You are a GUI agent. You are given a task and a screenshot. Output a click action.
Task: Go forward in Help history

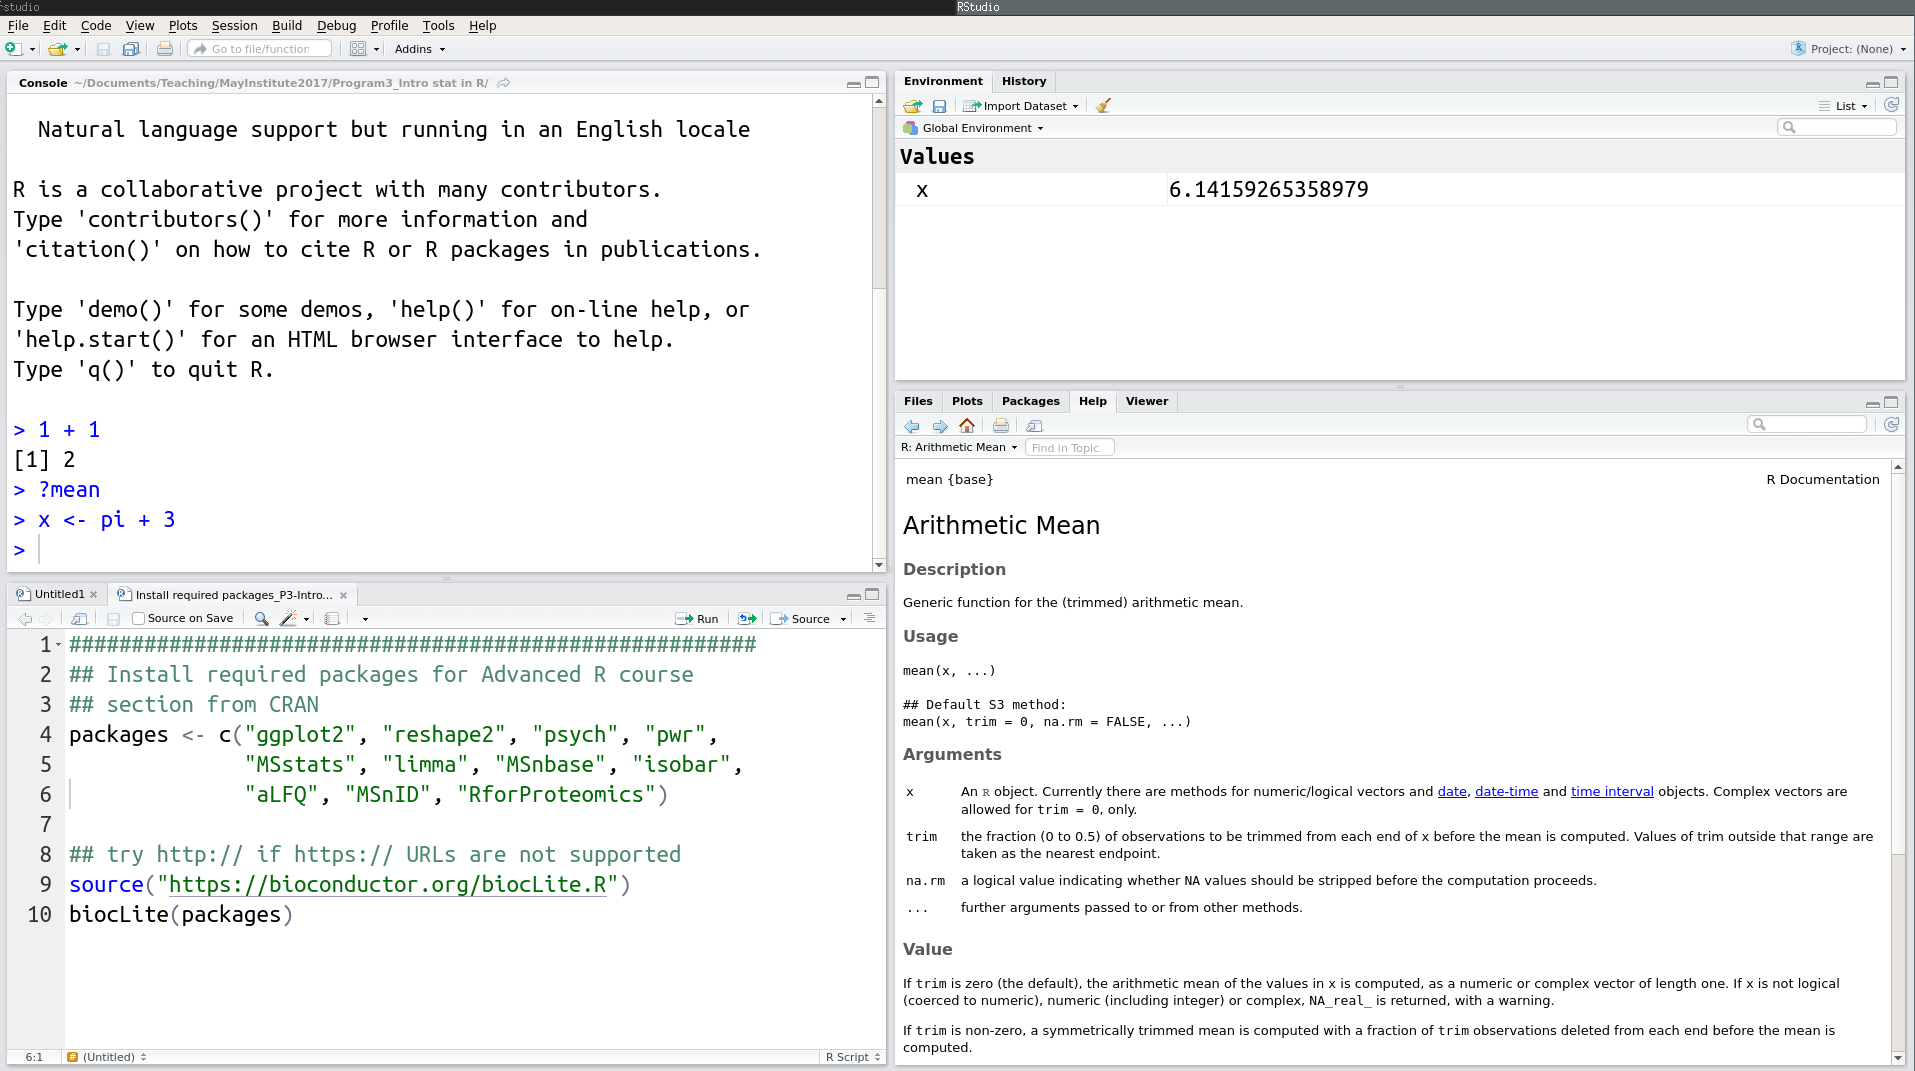pos(940,425)
